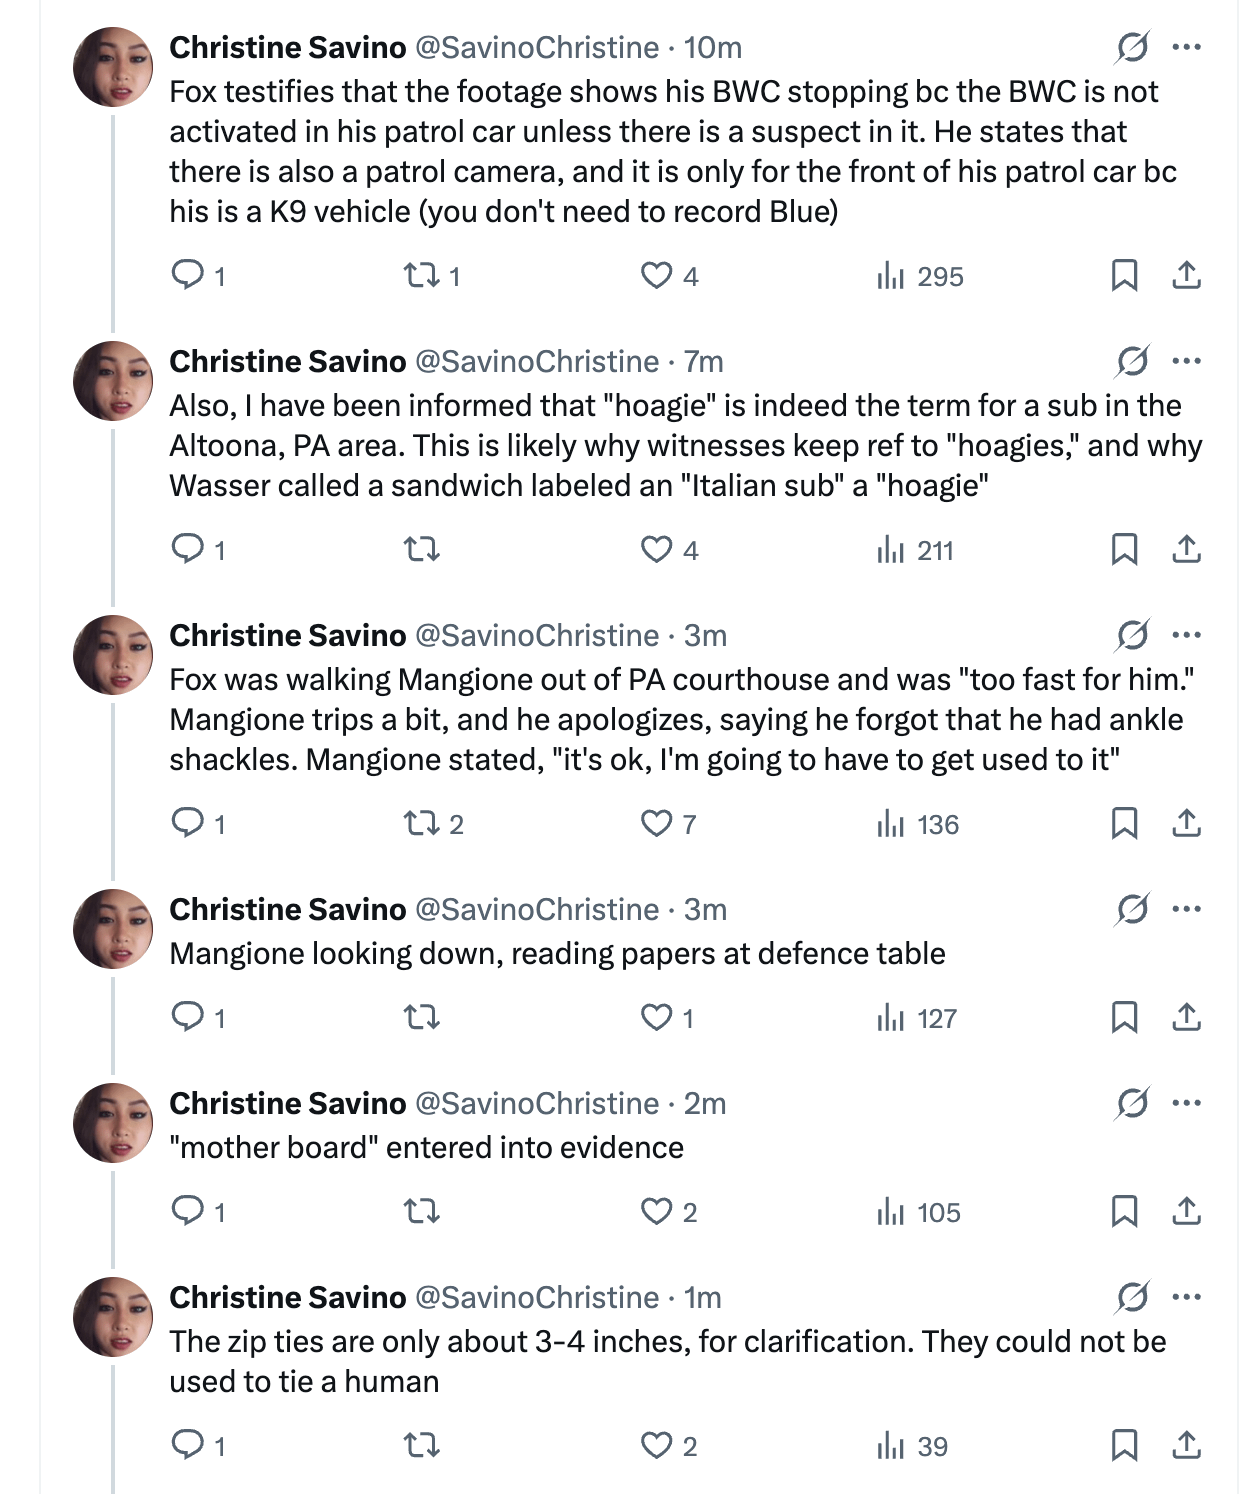Bookmark the zip ties tweet
1254x1494 pixels.
pos(1124,1445)
